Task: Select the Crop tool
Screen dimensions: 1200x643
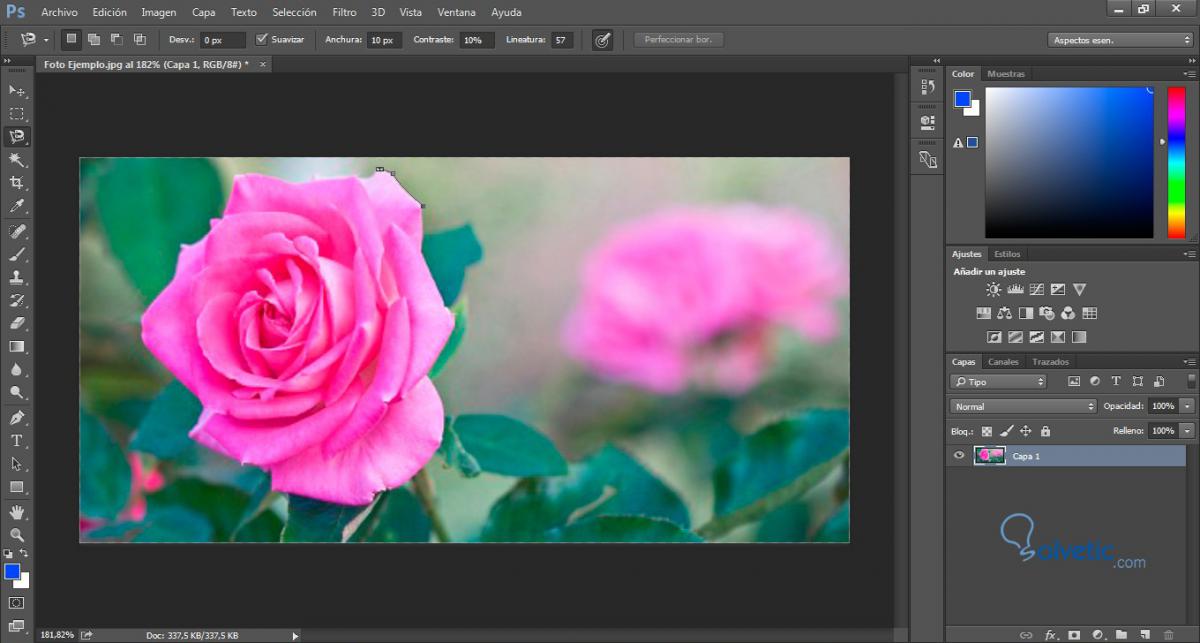Action: pyautogui.click(x=17, y=183)
